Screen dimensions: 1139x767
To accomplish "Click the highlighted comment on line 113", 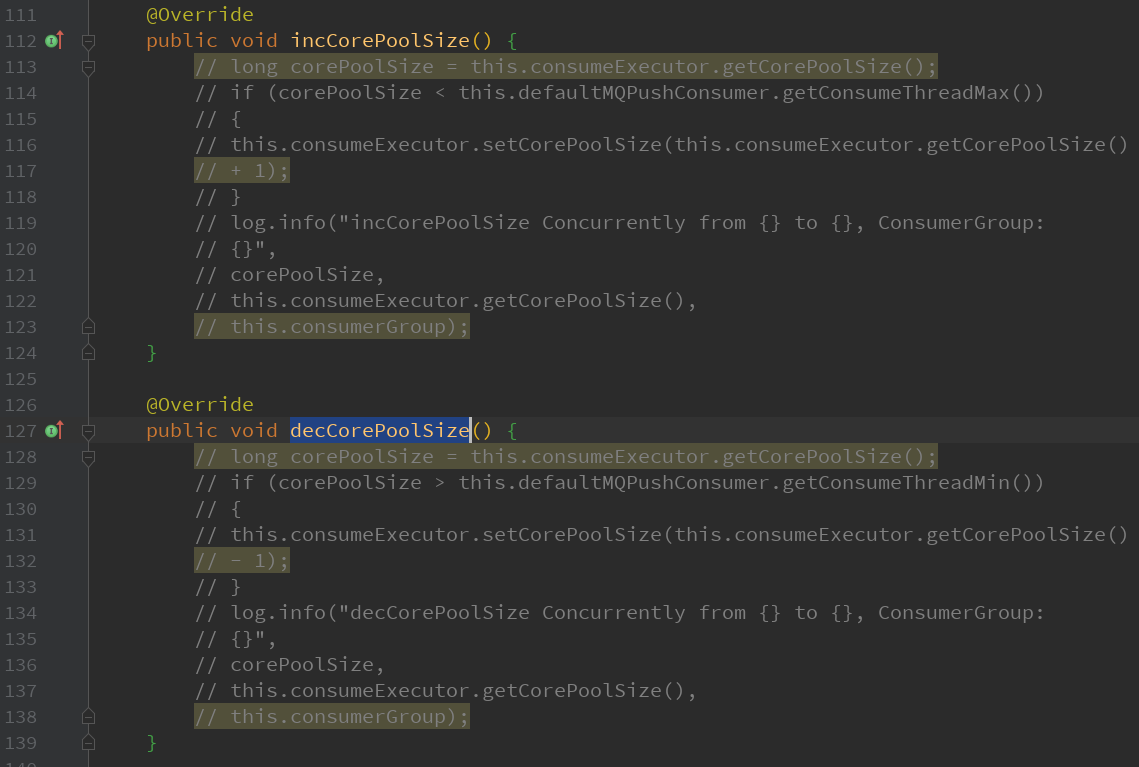I will (x=566, y=67).
